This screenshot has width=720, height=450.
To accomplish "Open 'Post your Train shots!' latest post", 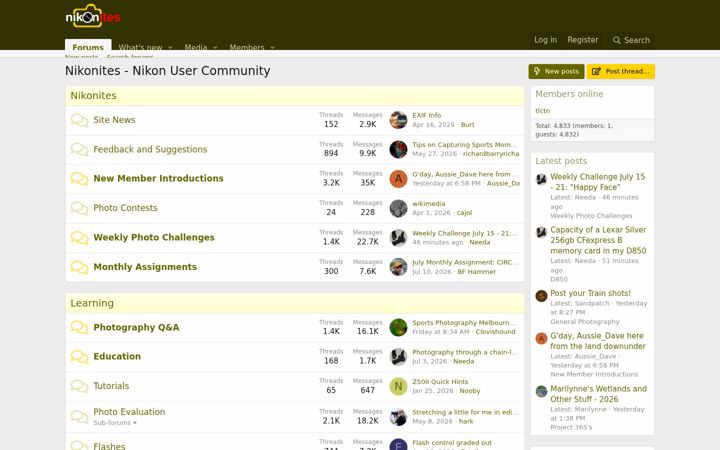I will click(591, 293).
